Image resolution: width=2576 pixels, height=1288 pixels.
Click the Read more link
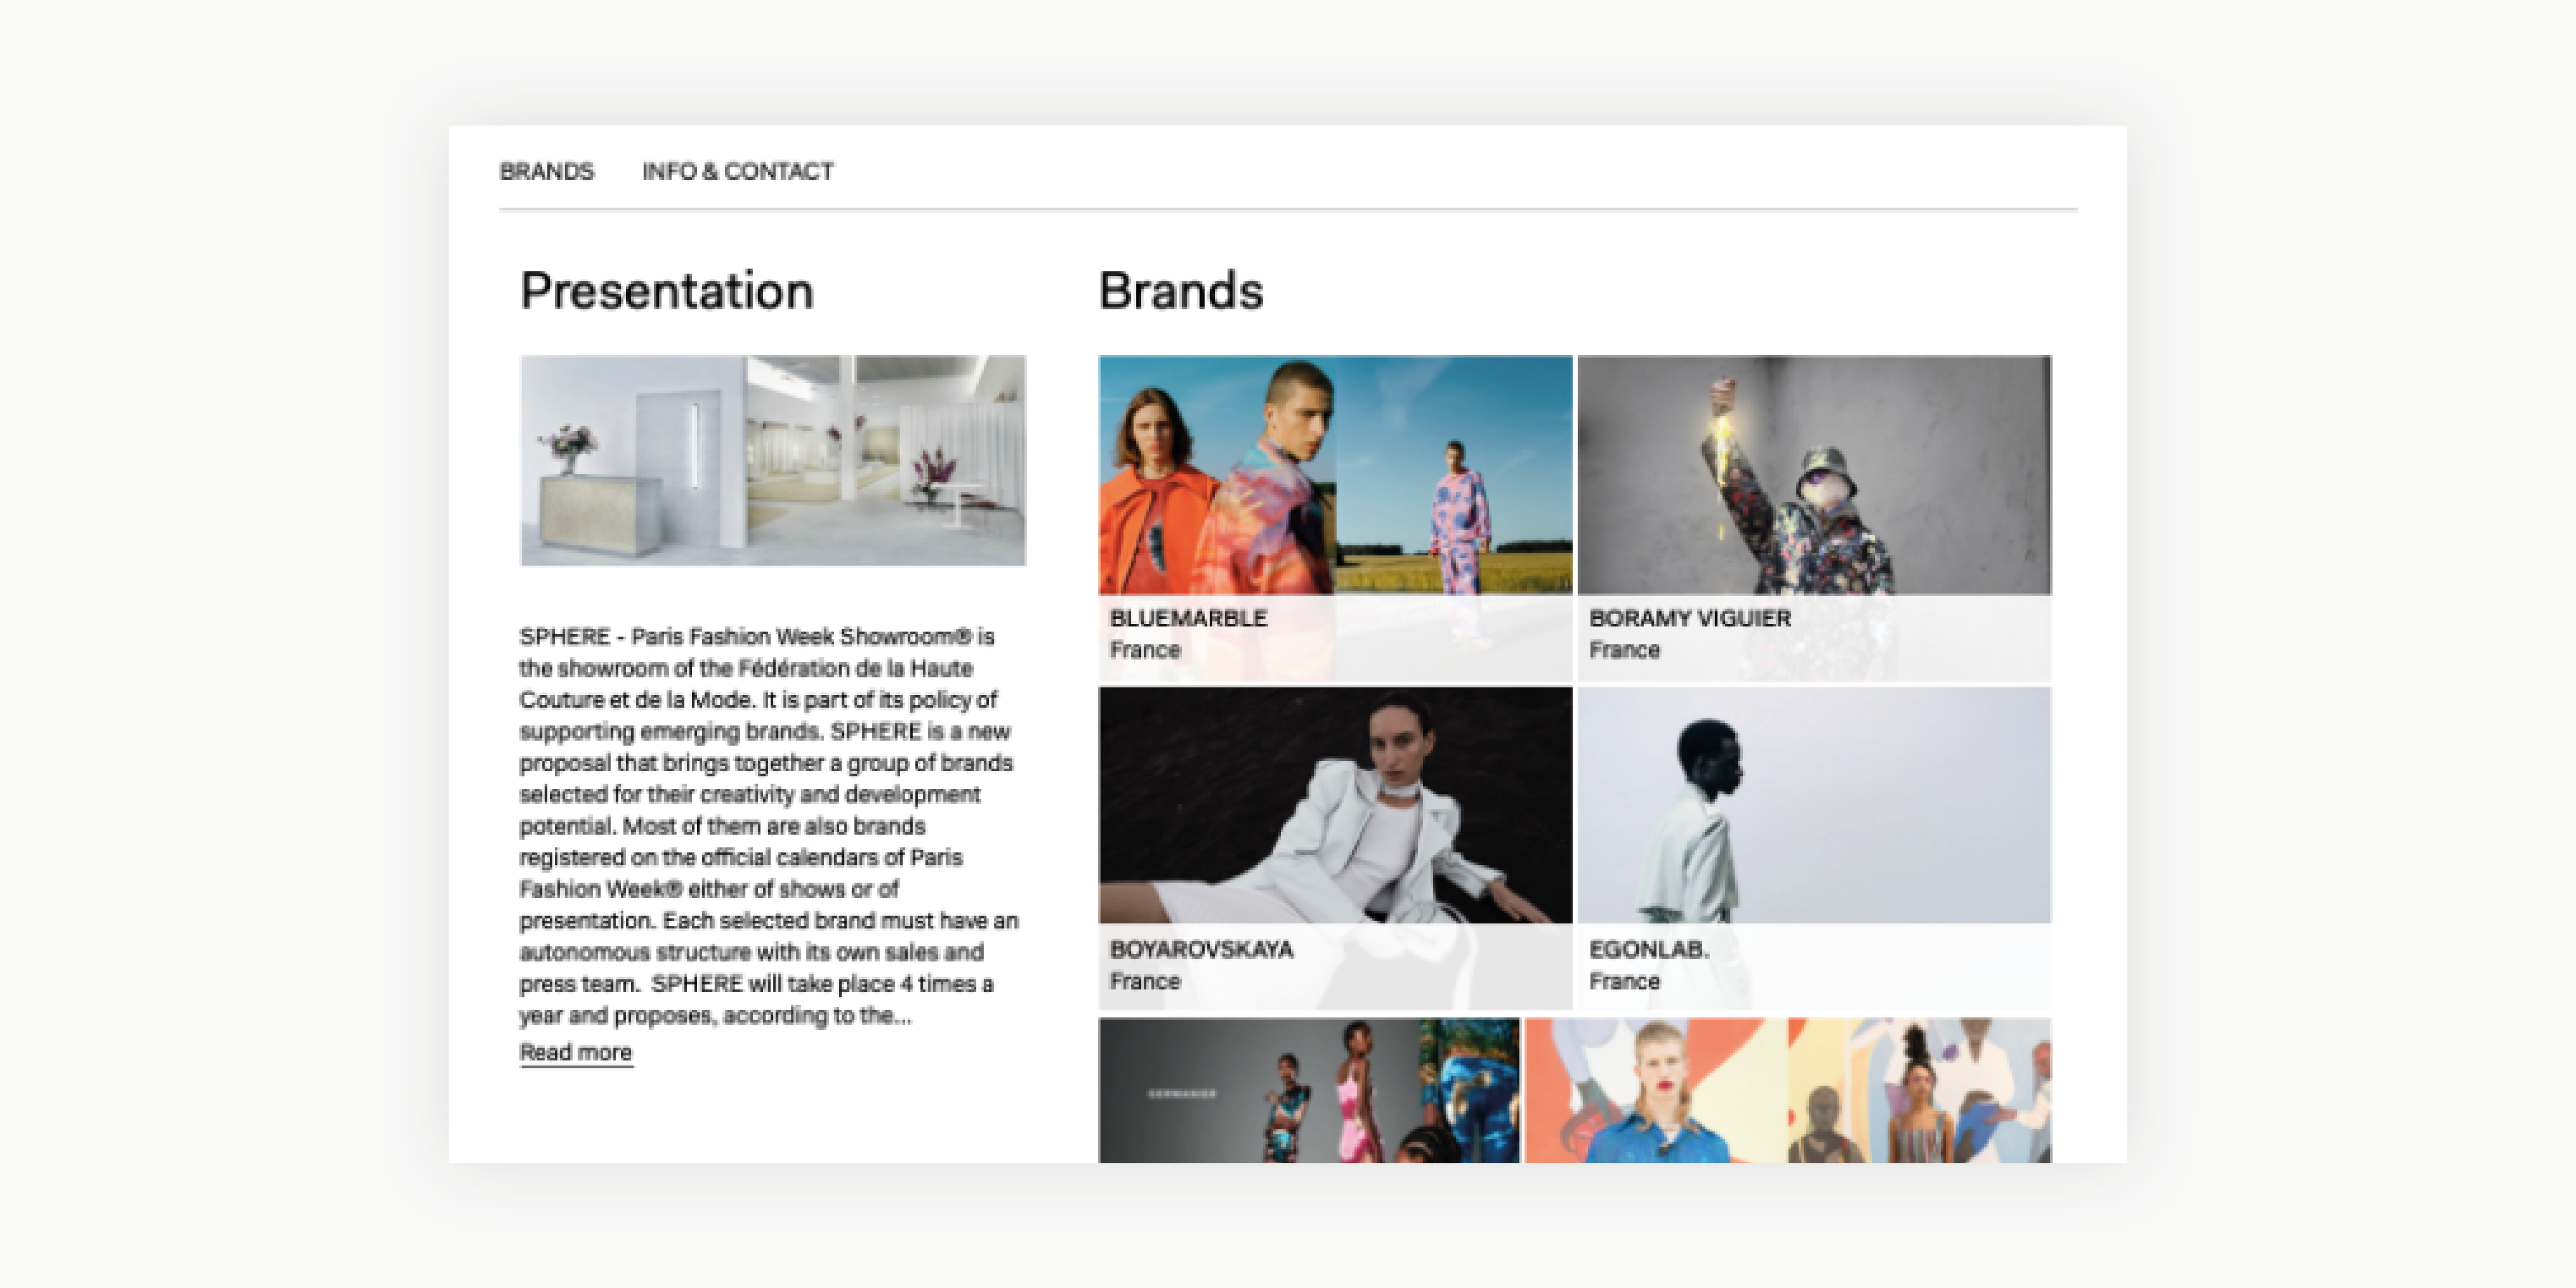[576, 1052]
